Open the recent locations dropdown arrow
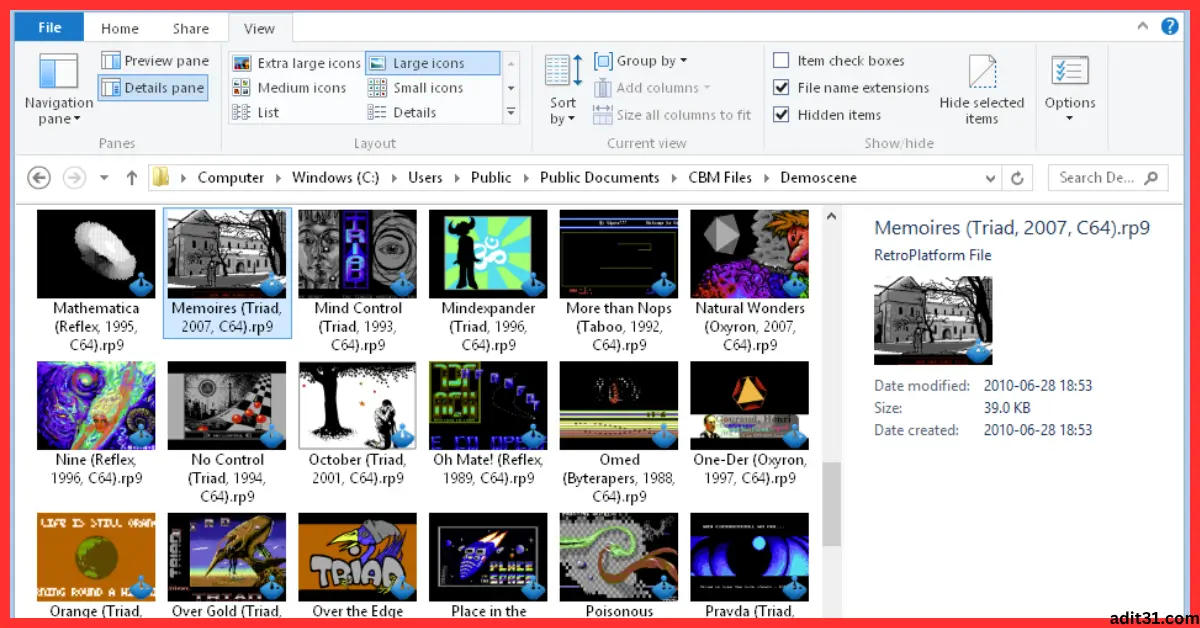 coord(104,179)
